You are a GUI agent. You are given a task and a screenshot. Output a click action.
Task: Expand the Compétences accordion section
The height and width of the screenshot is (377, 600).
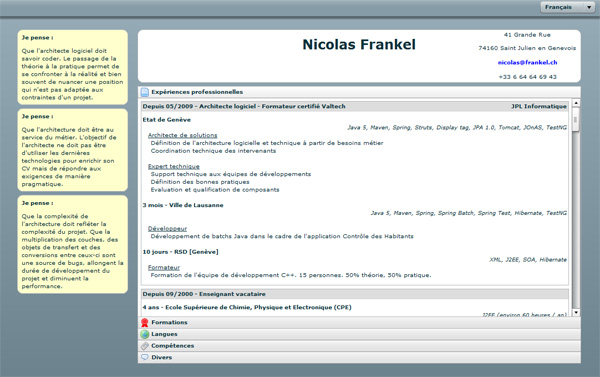point(359,346)
